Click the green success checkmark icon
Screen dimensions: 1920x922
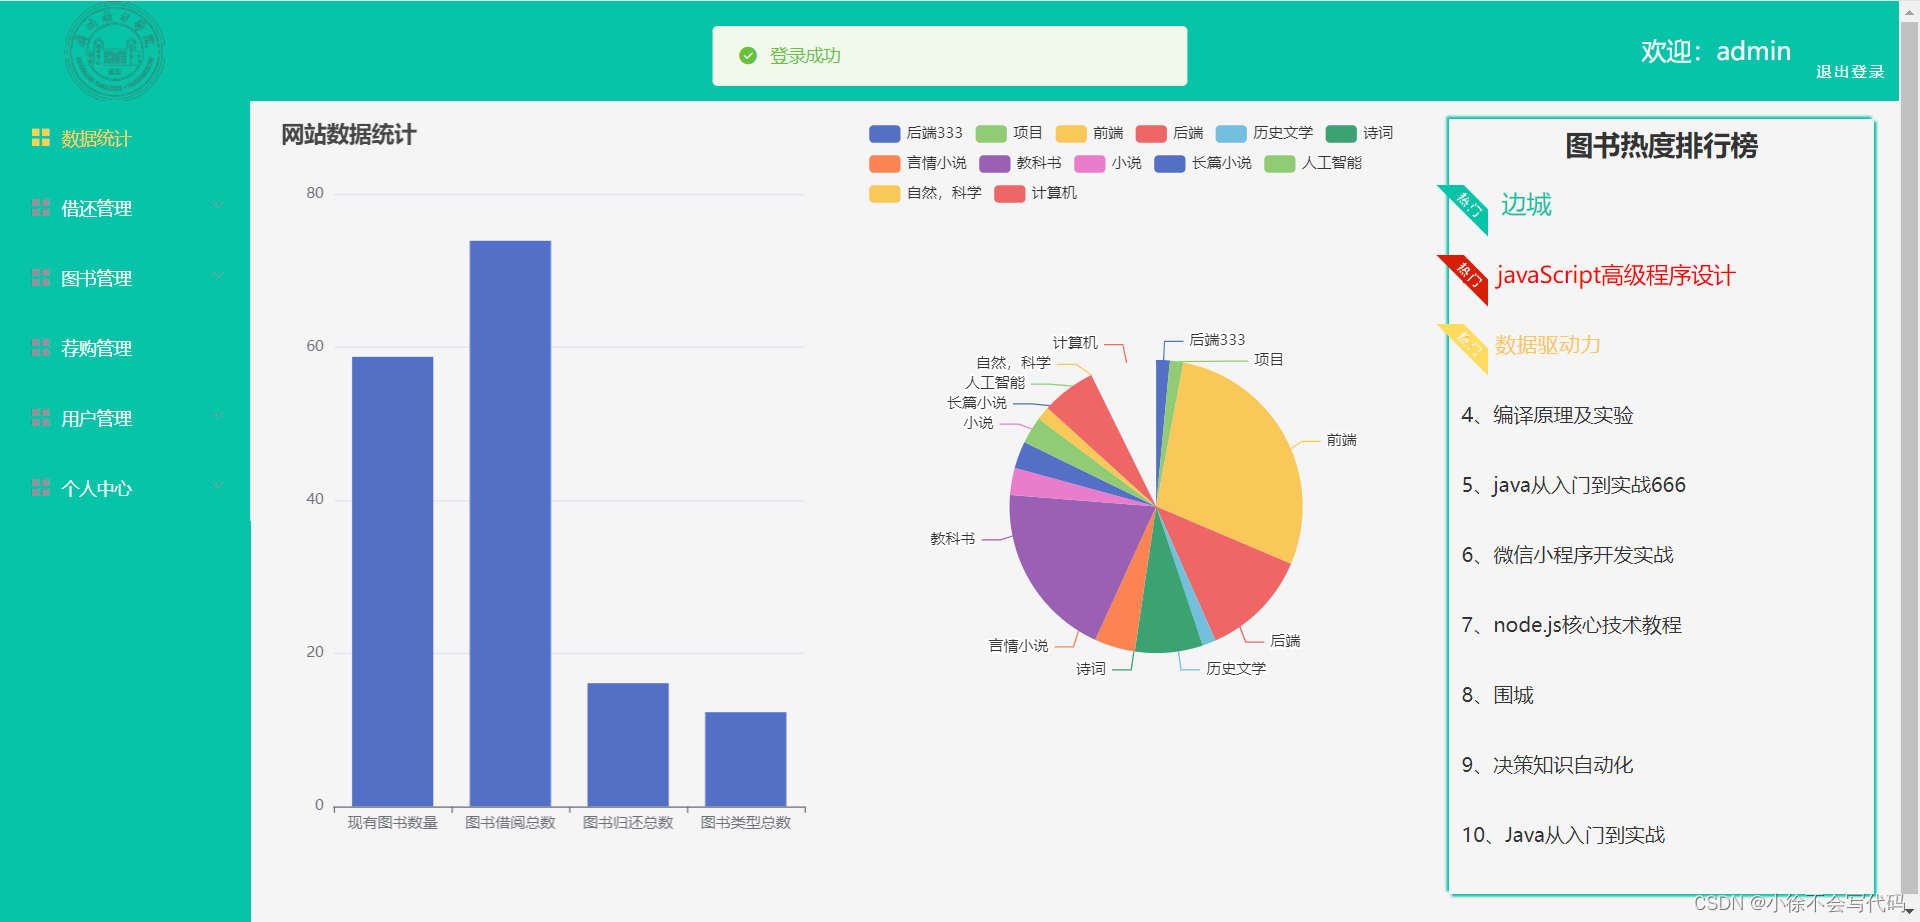748,55
